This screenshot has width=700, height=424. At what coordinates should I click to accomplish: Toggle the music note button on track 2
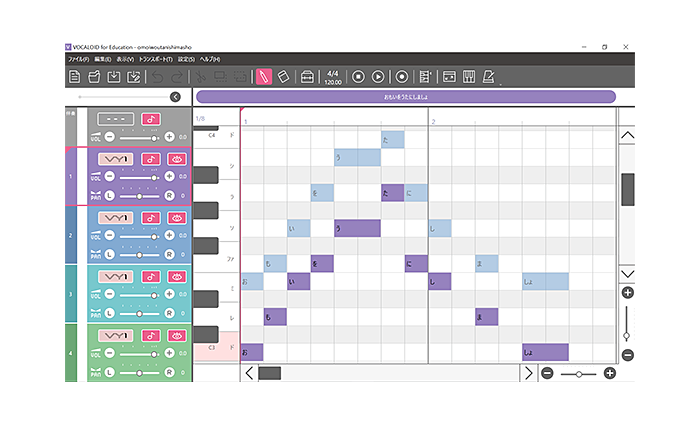(150, 217)
